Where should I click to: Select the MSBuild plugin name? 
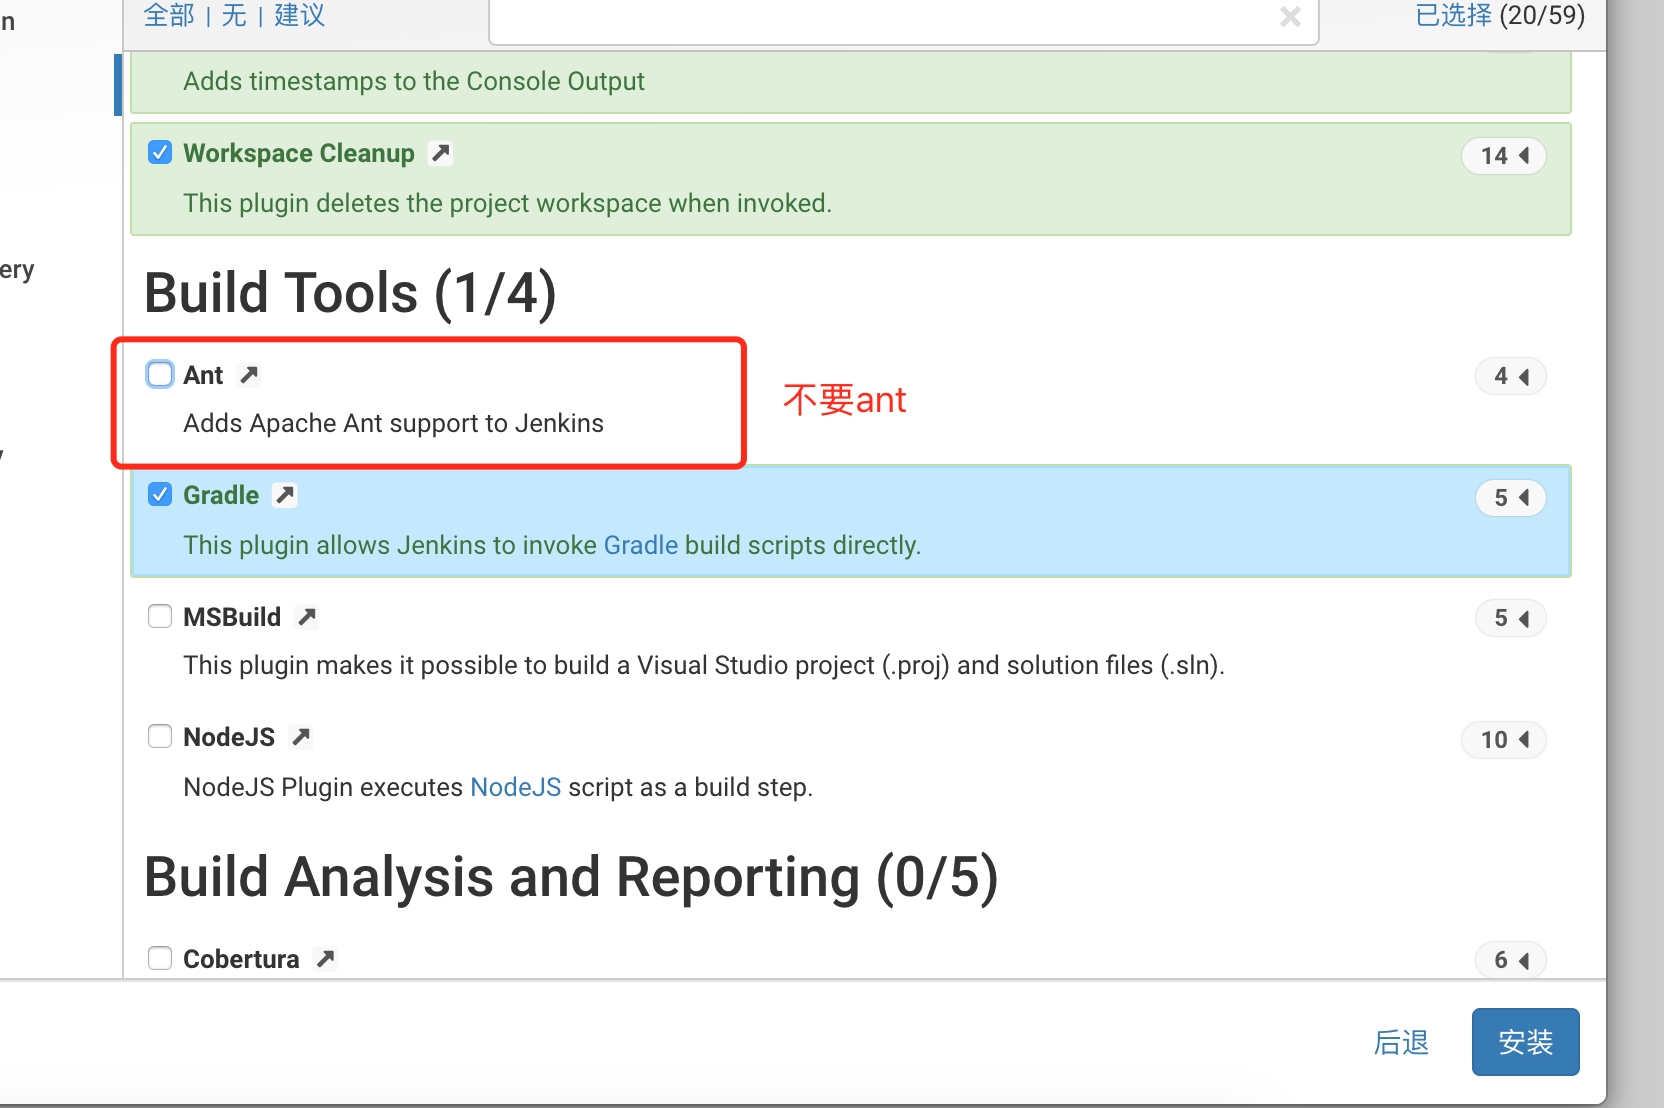tap(232, 617)
